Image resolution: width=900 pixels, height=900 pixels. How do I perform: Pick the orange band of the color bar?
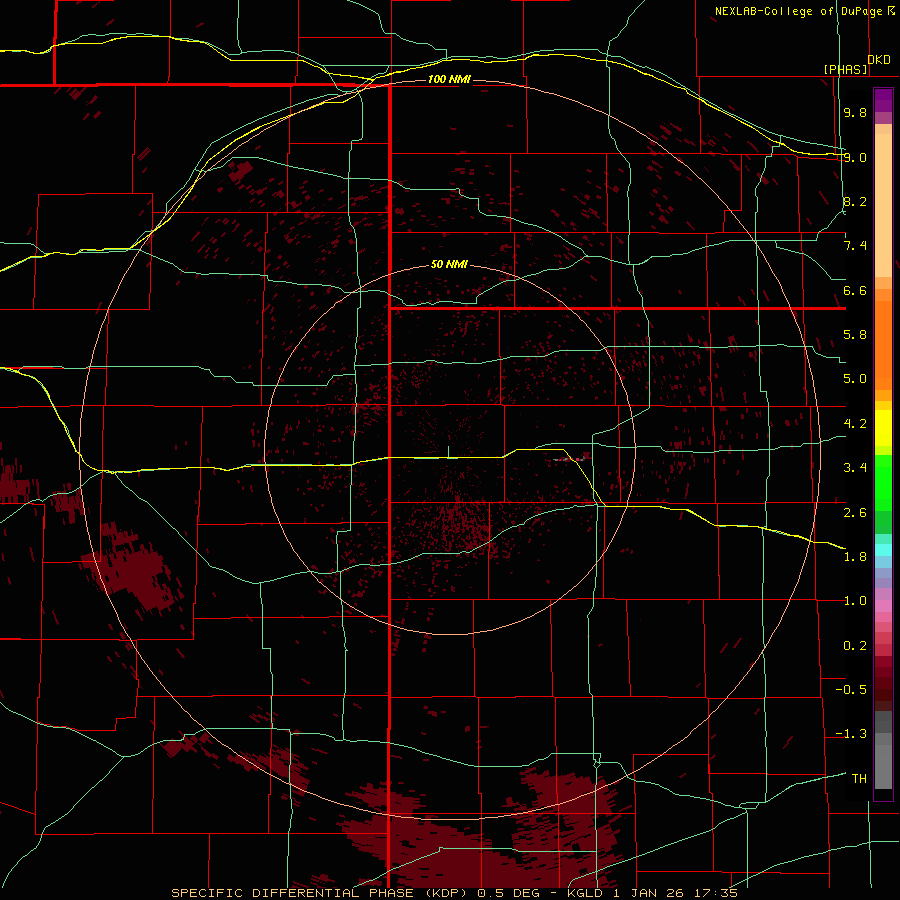(x=883, y=346)
